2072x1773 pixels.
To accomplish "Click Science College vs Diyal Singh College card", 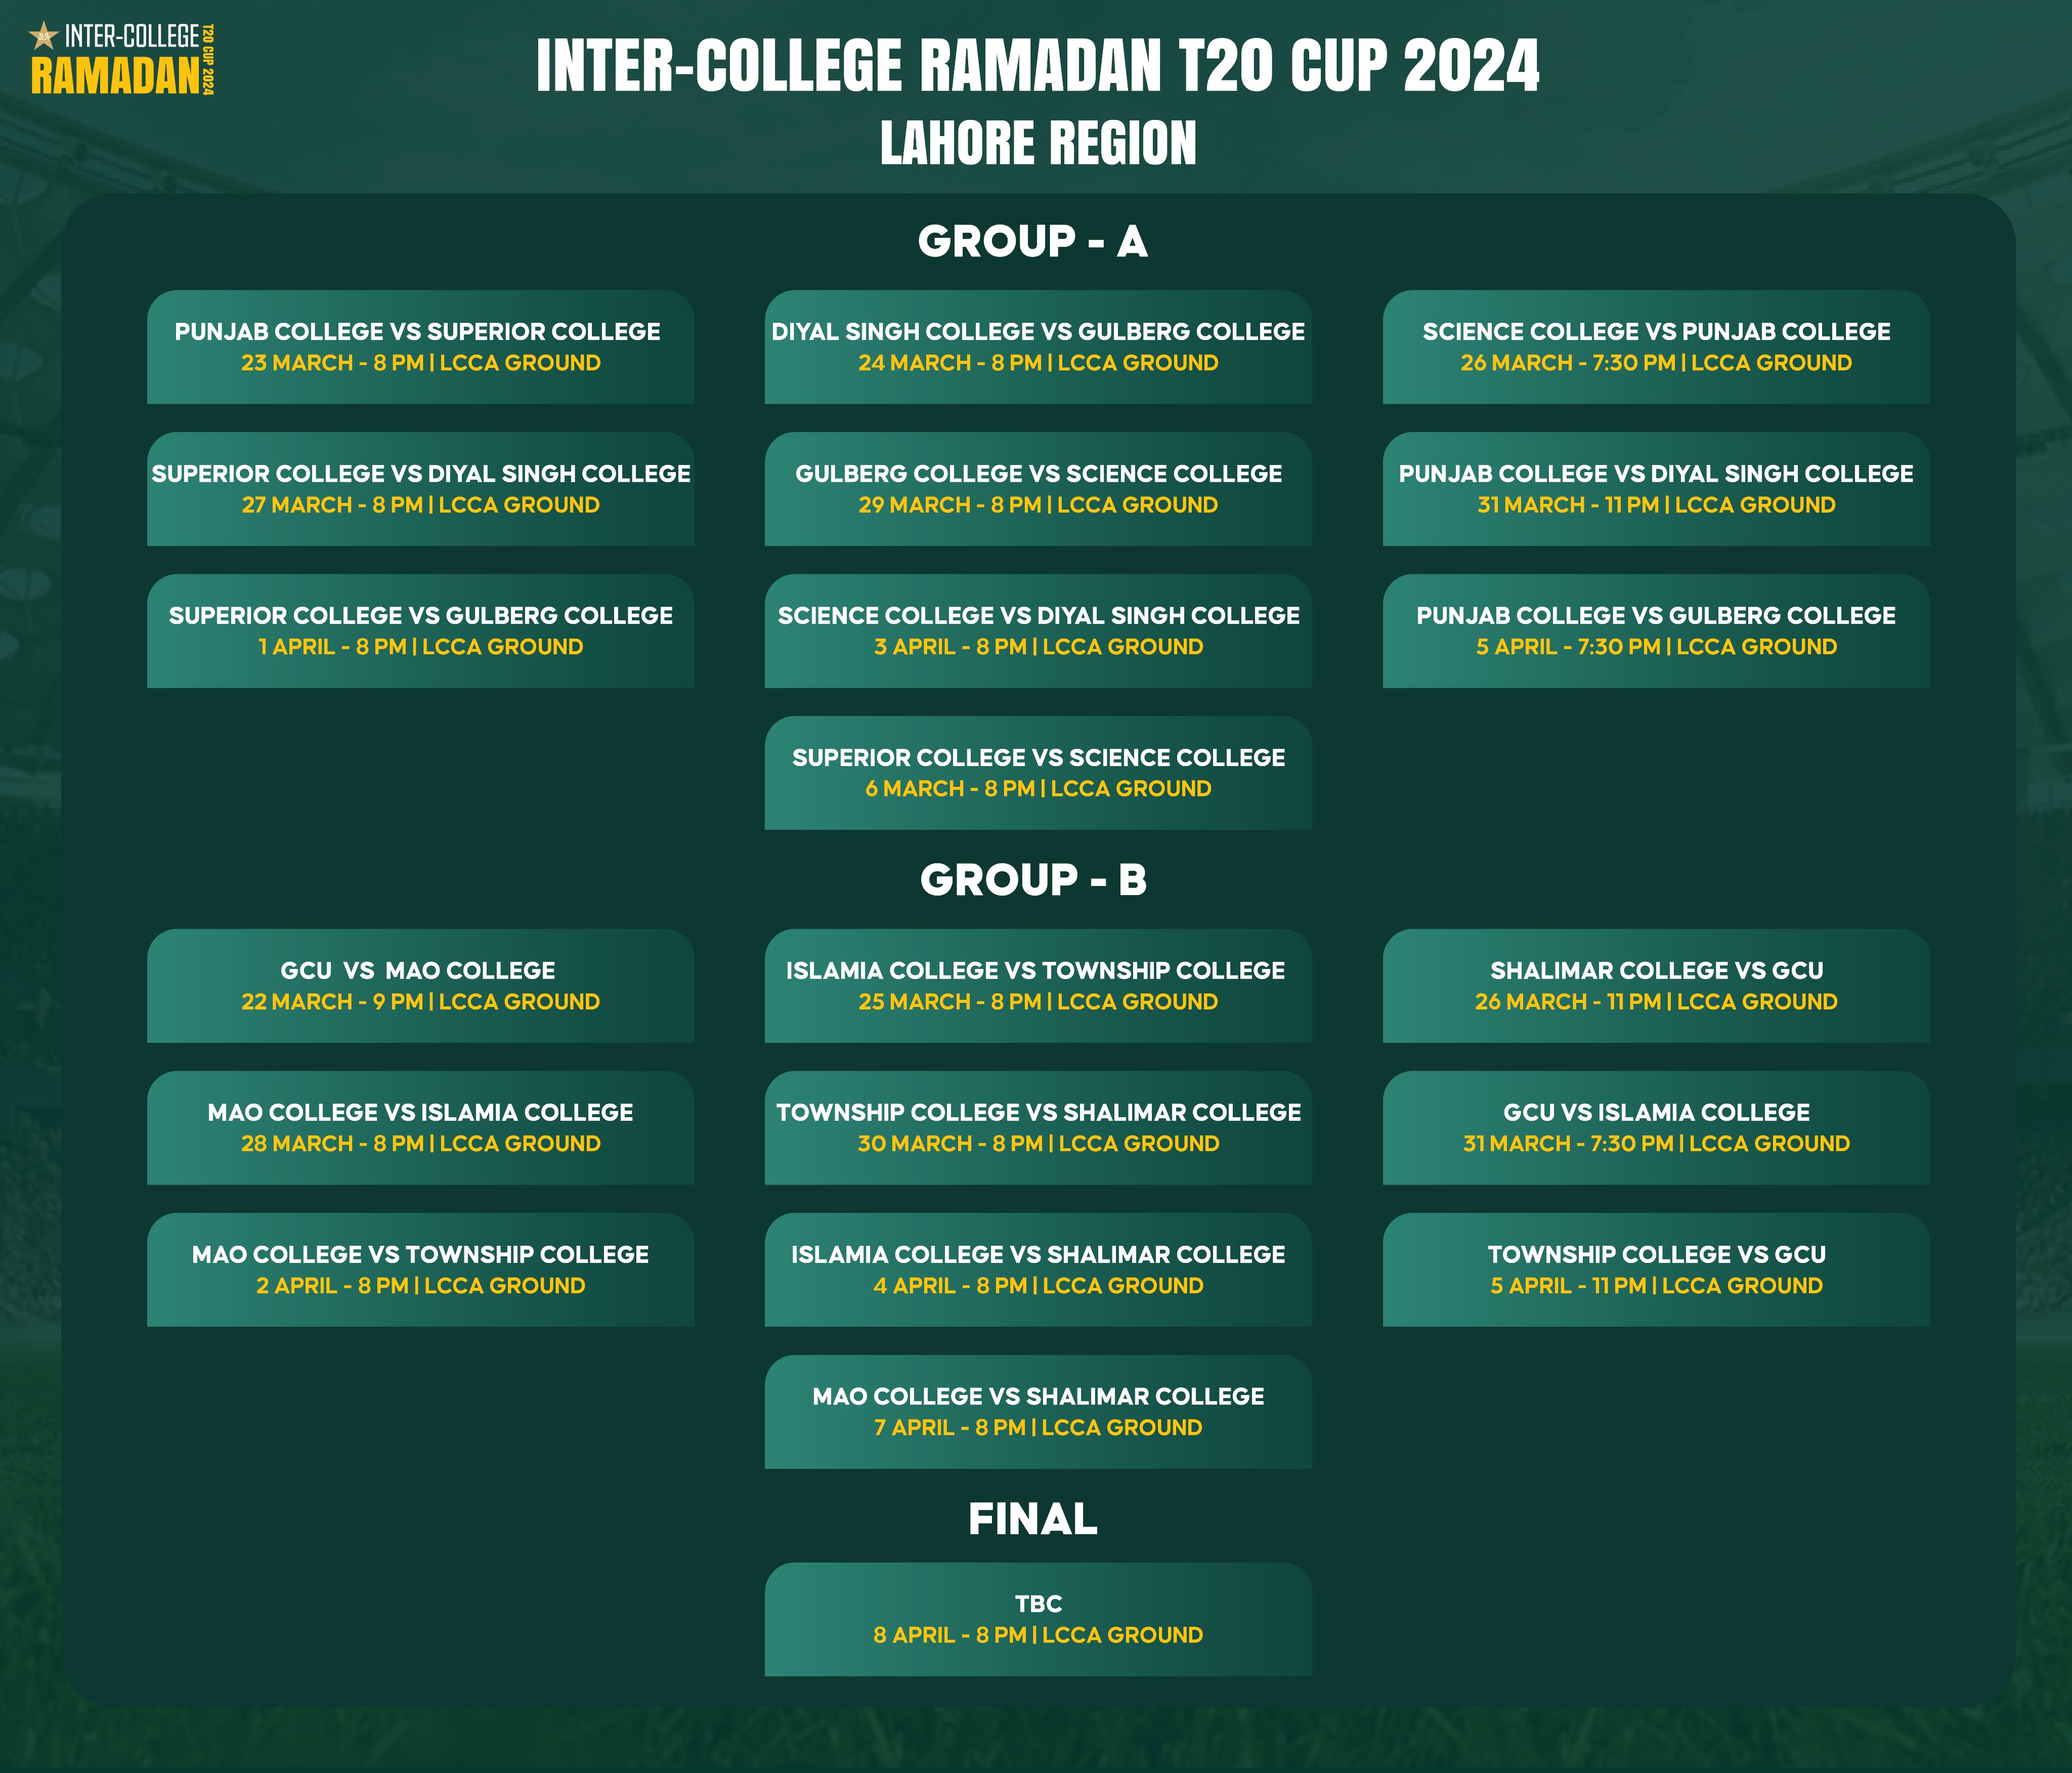I will 1038,631.
